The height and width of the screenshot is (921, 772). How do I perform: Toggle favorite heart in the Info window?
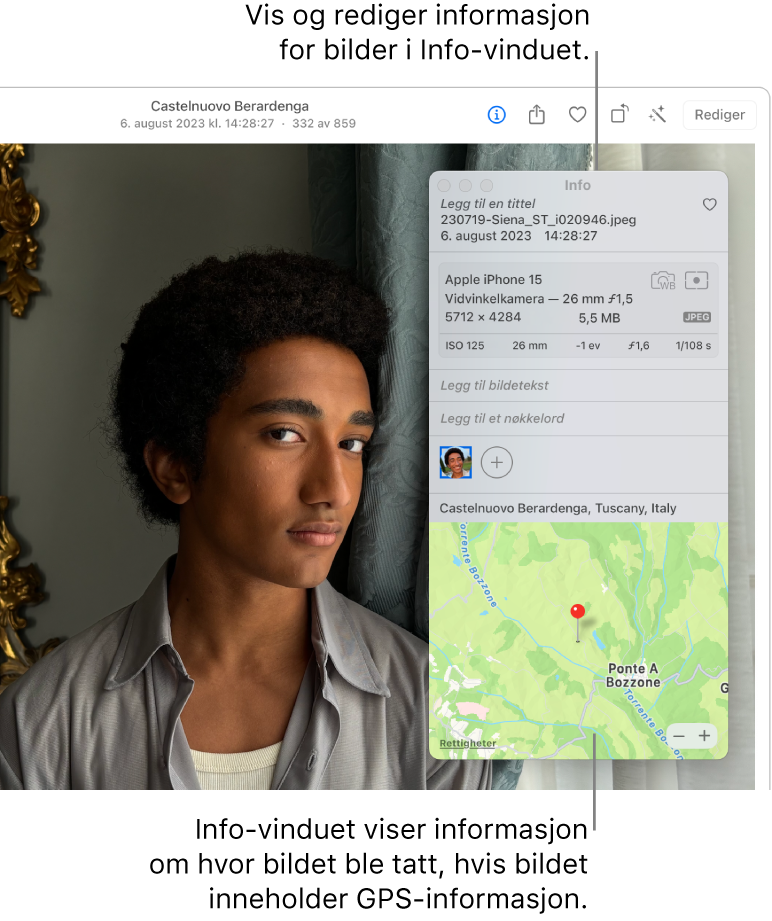point(710,204)
